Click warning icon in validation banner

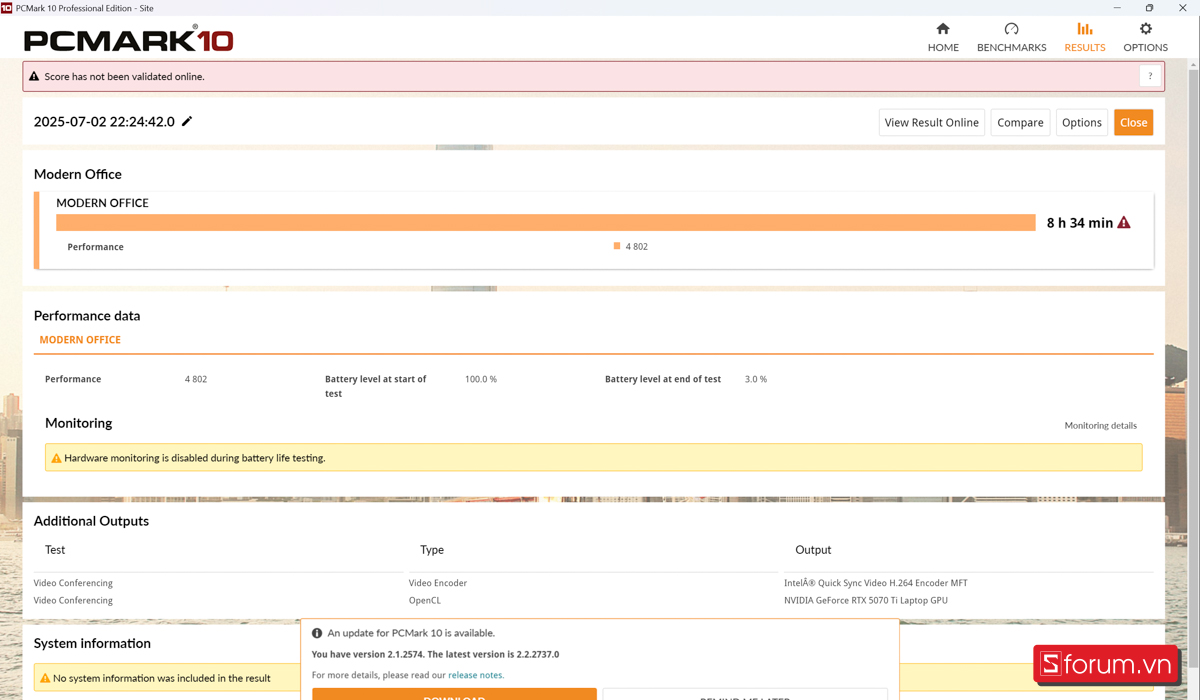pos(34,76)
